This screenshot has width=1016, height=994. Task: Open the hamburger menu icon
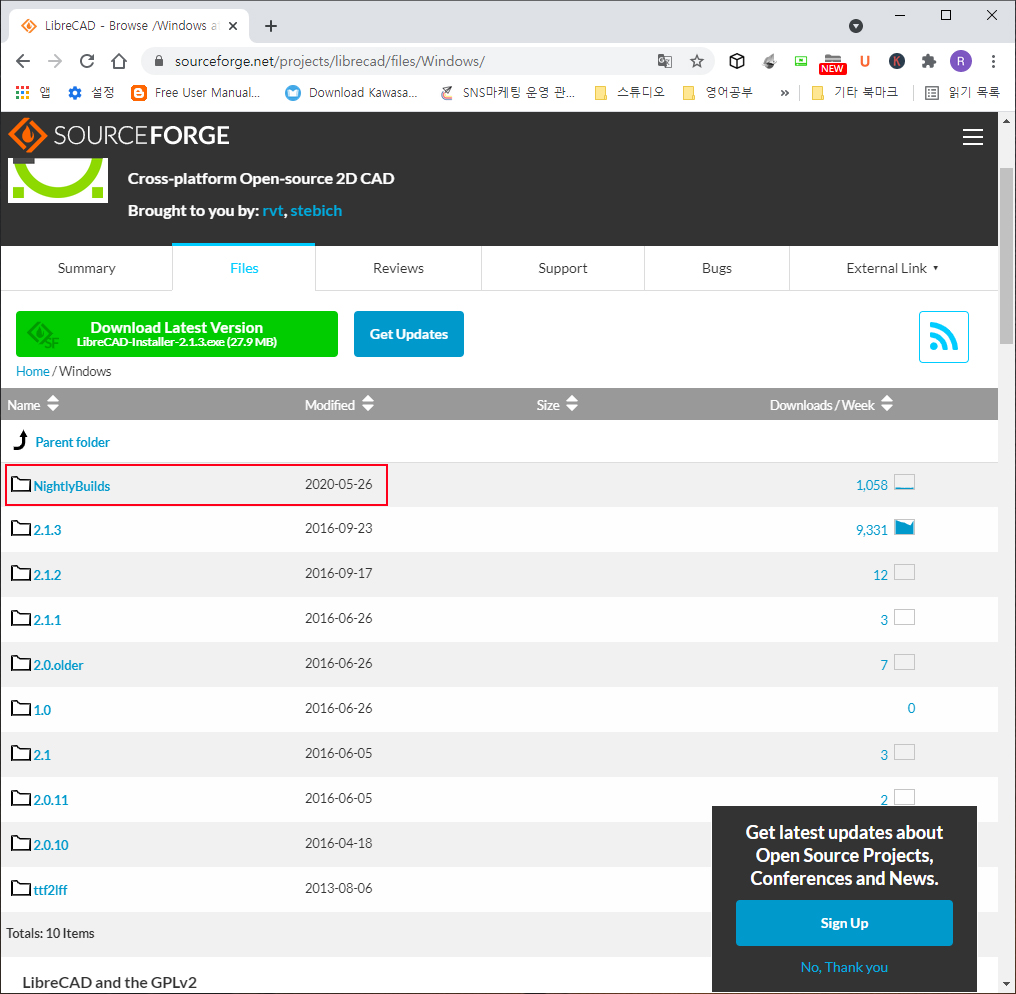(x=972, y=137)
